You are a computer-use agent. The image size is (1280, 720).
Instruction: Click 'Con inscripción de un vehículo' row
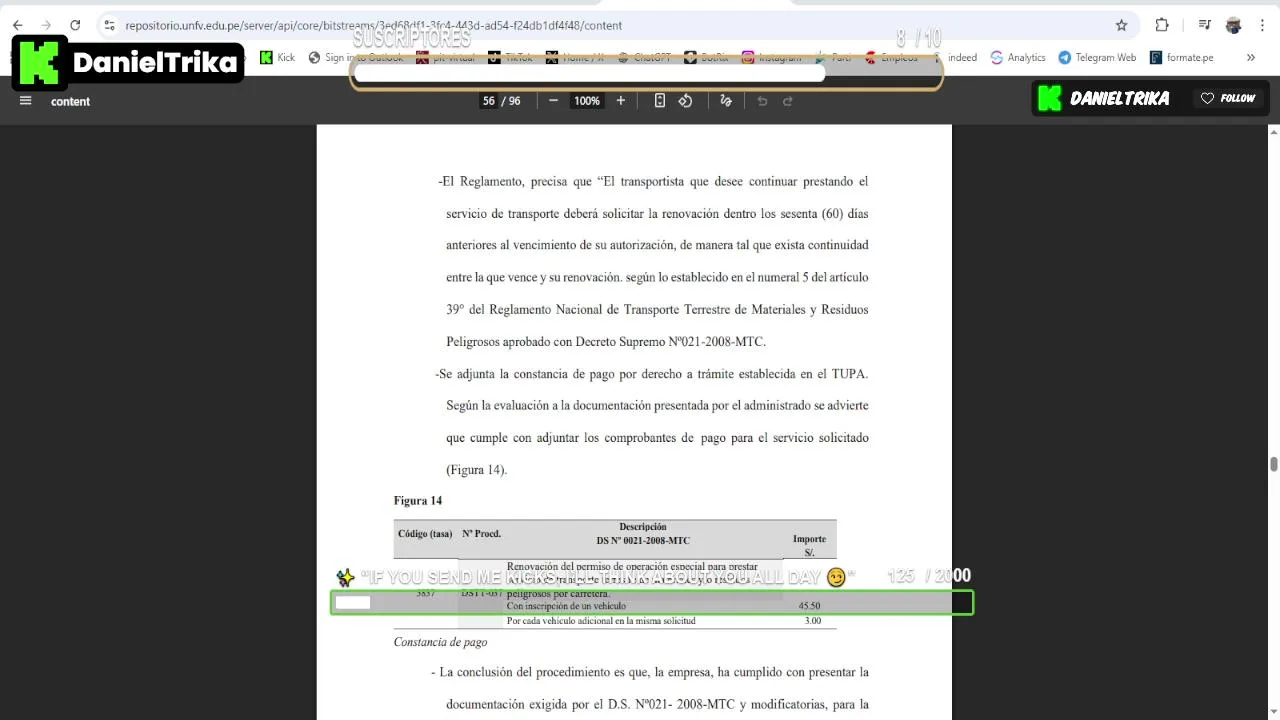pyautogui.click(x=566, y=606)
